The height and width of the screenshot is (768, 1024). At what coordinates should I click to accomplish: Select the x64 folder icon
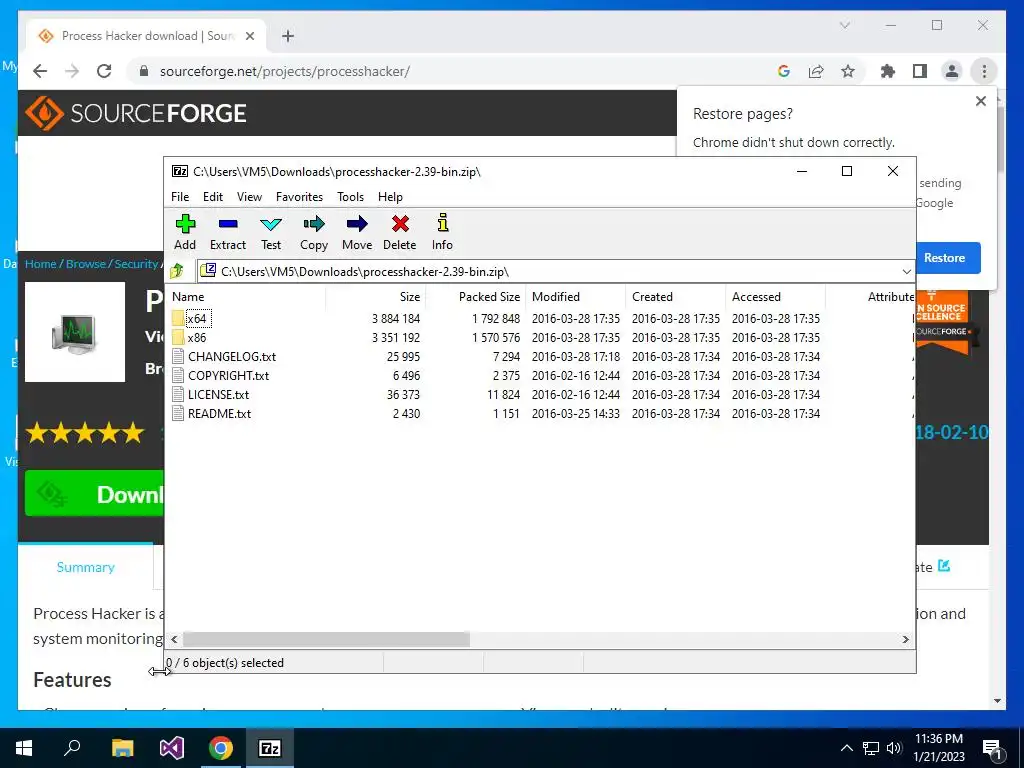coord(178,319)
